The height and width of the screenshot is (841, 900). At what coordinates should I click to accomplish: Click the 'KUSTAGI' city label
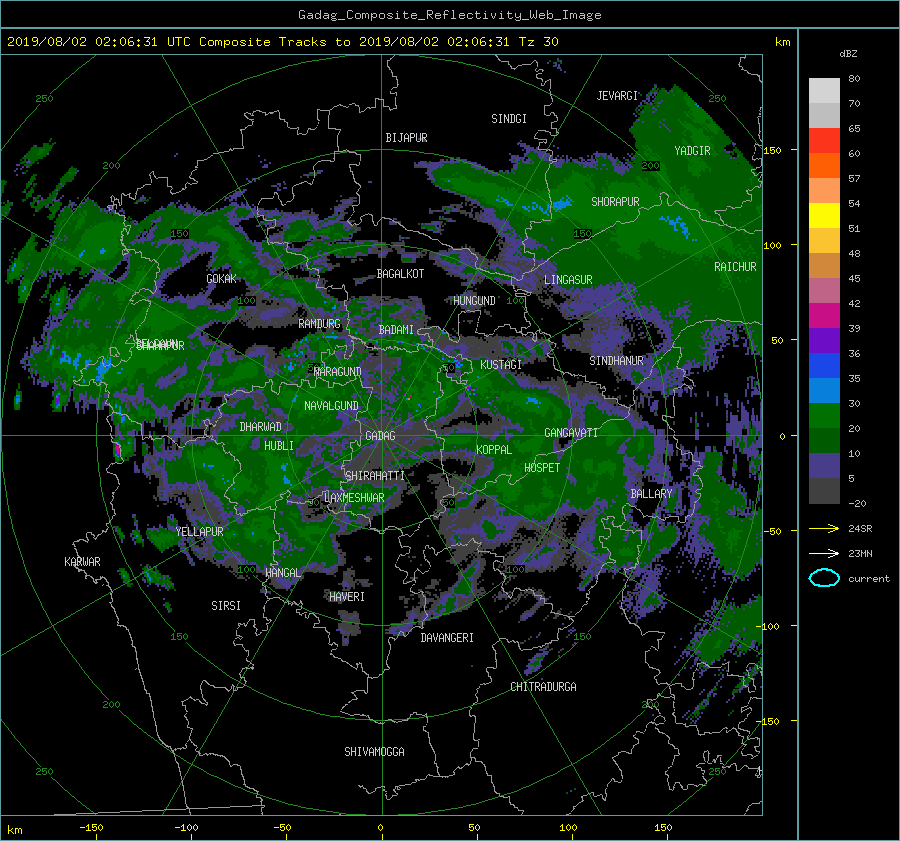click(501, 365)
